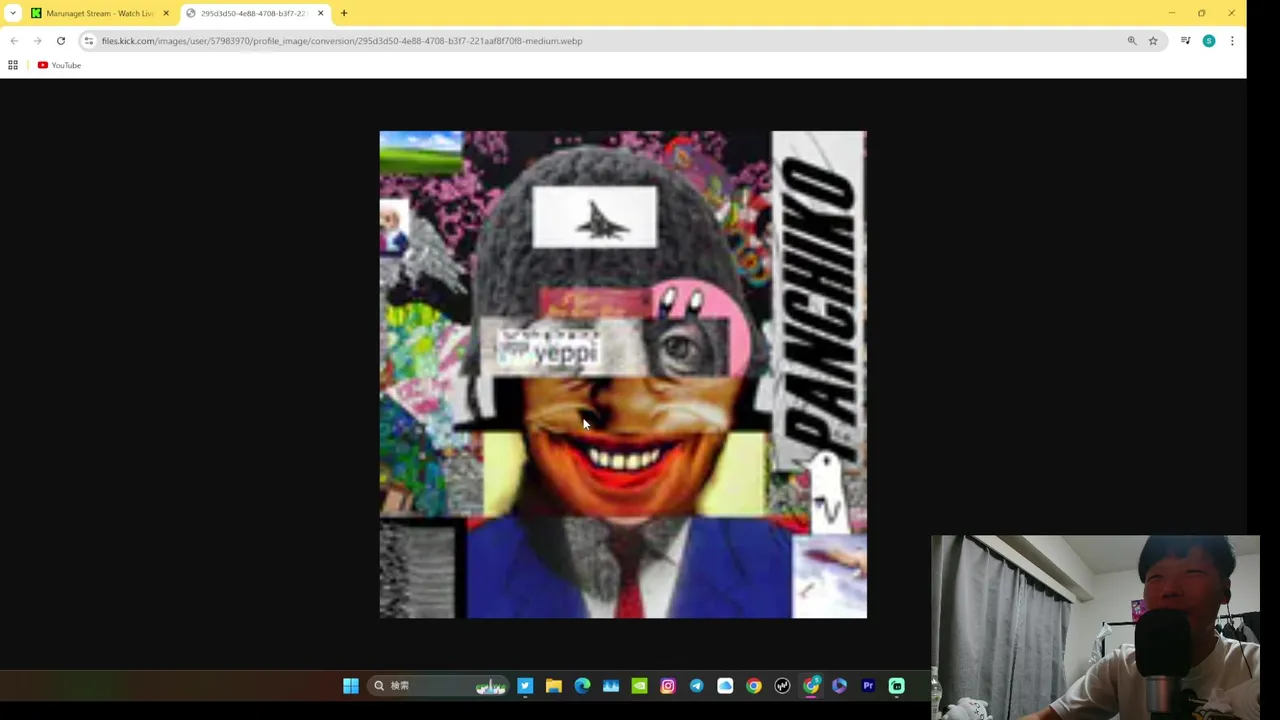Reload the current page
The height and width of the screenshot is (720, 1280).
point(61,41)
